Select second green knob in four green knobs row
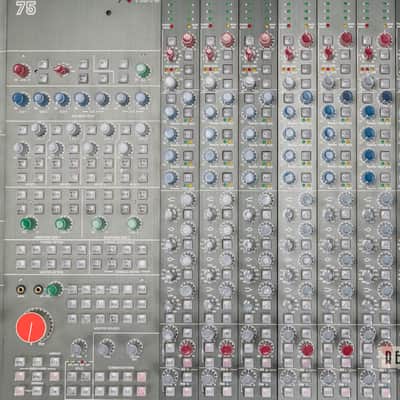The width and height of the screenshot is (400, 400). (x=63, y=223)
